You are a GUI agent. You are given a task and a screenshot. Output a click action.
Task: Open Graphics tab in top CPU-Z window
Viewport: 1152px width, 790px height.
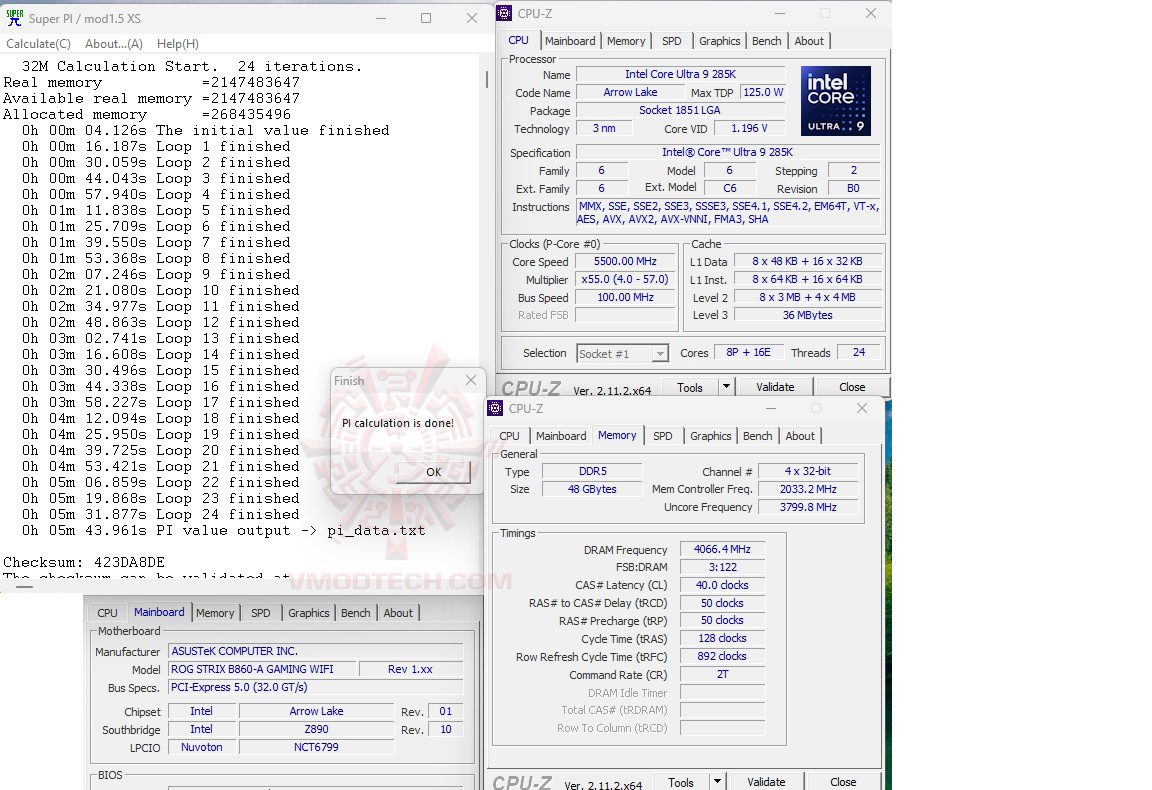point(719,41)
